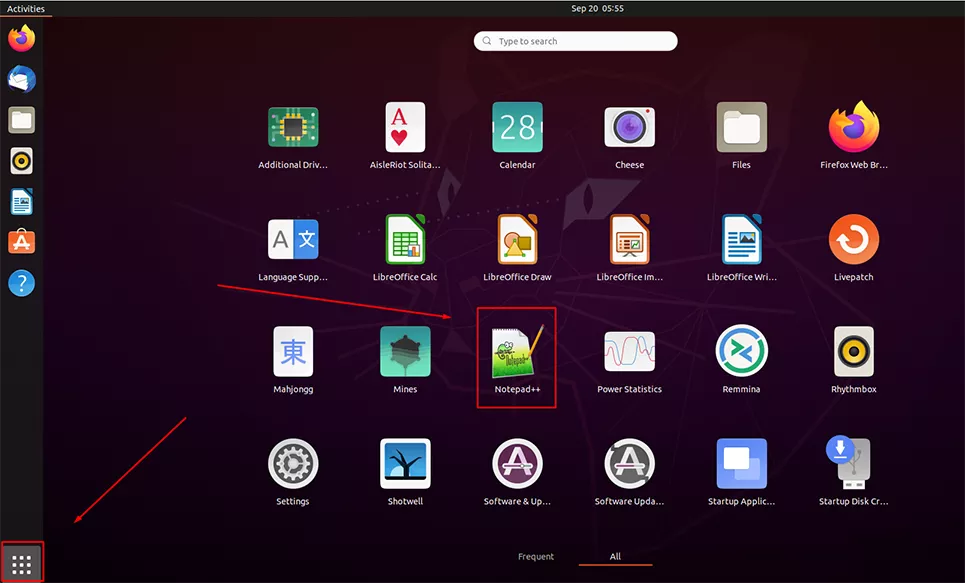
Task: Open Software & Updates
Action: (x=517, y=464)
